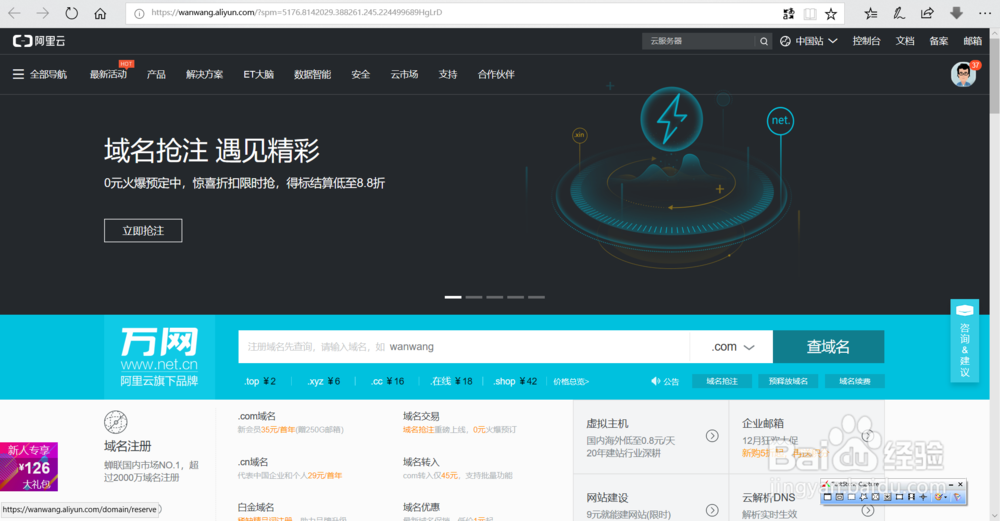1000x521 pixels.
Task: Click the 立即抢注 button
Action: (143, 231)
